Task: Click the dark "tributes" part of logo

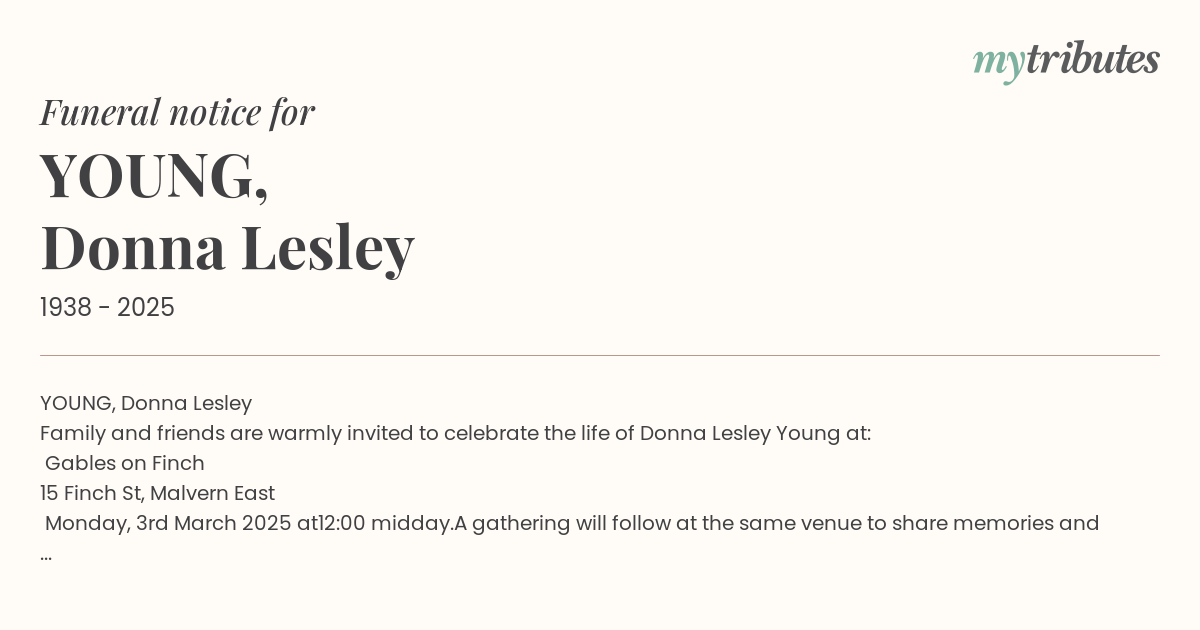Action: pos(1093,59)
